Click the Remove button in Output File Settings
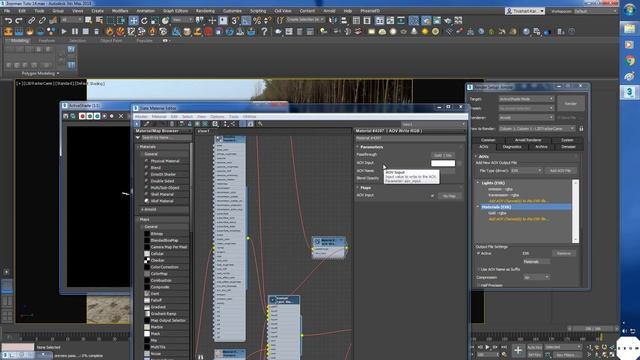This screenshot has height=360, width=640. pyautogui.click(x=564, y=253)
